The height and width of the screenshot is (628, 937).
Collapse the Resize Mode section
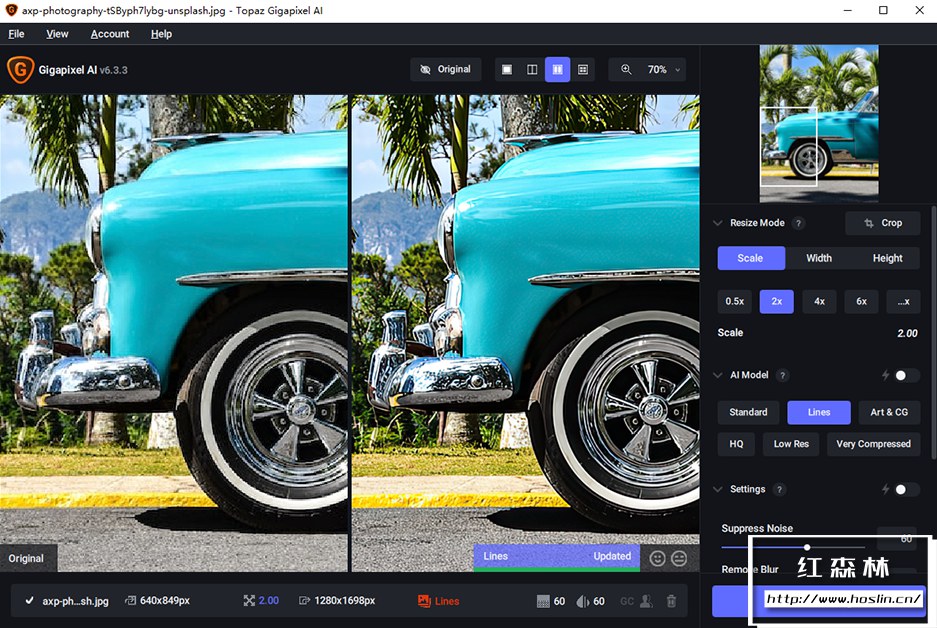tap(717, 223)
